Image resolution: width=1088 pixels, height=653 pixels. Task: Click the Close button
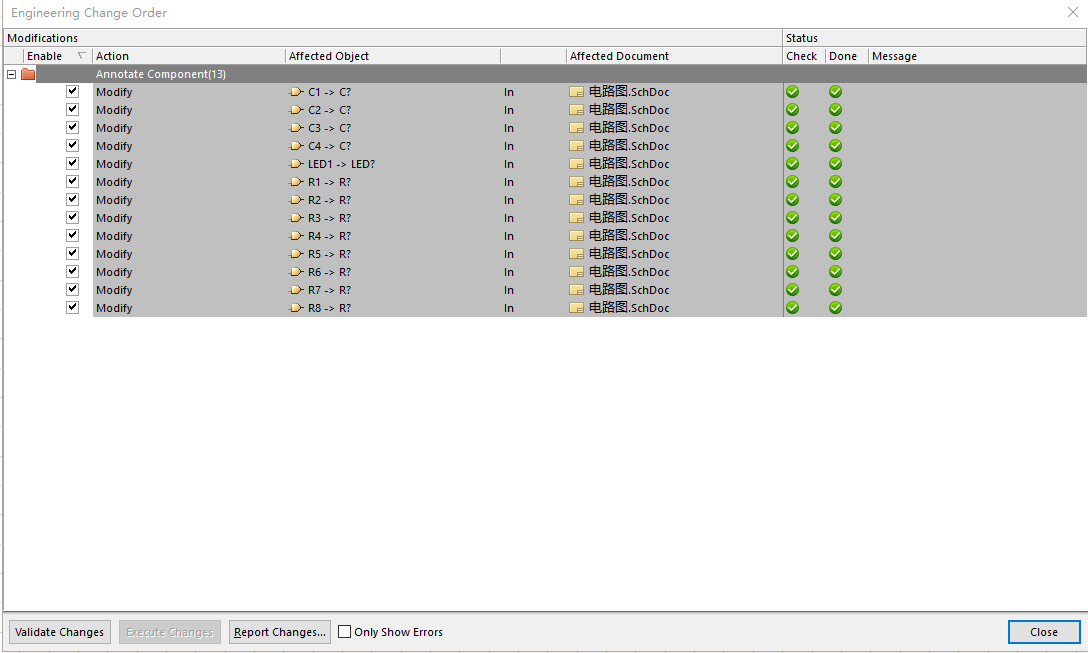1044,632
